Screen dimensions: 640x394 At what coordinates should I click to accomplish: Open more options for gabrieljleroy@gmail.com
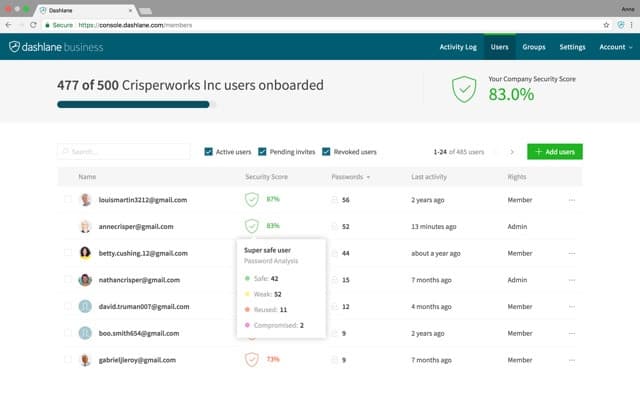tap(572, 360)
